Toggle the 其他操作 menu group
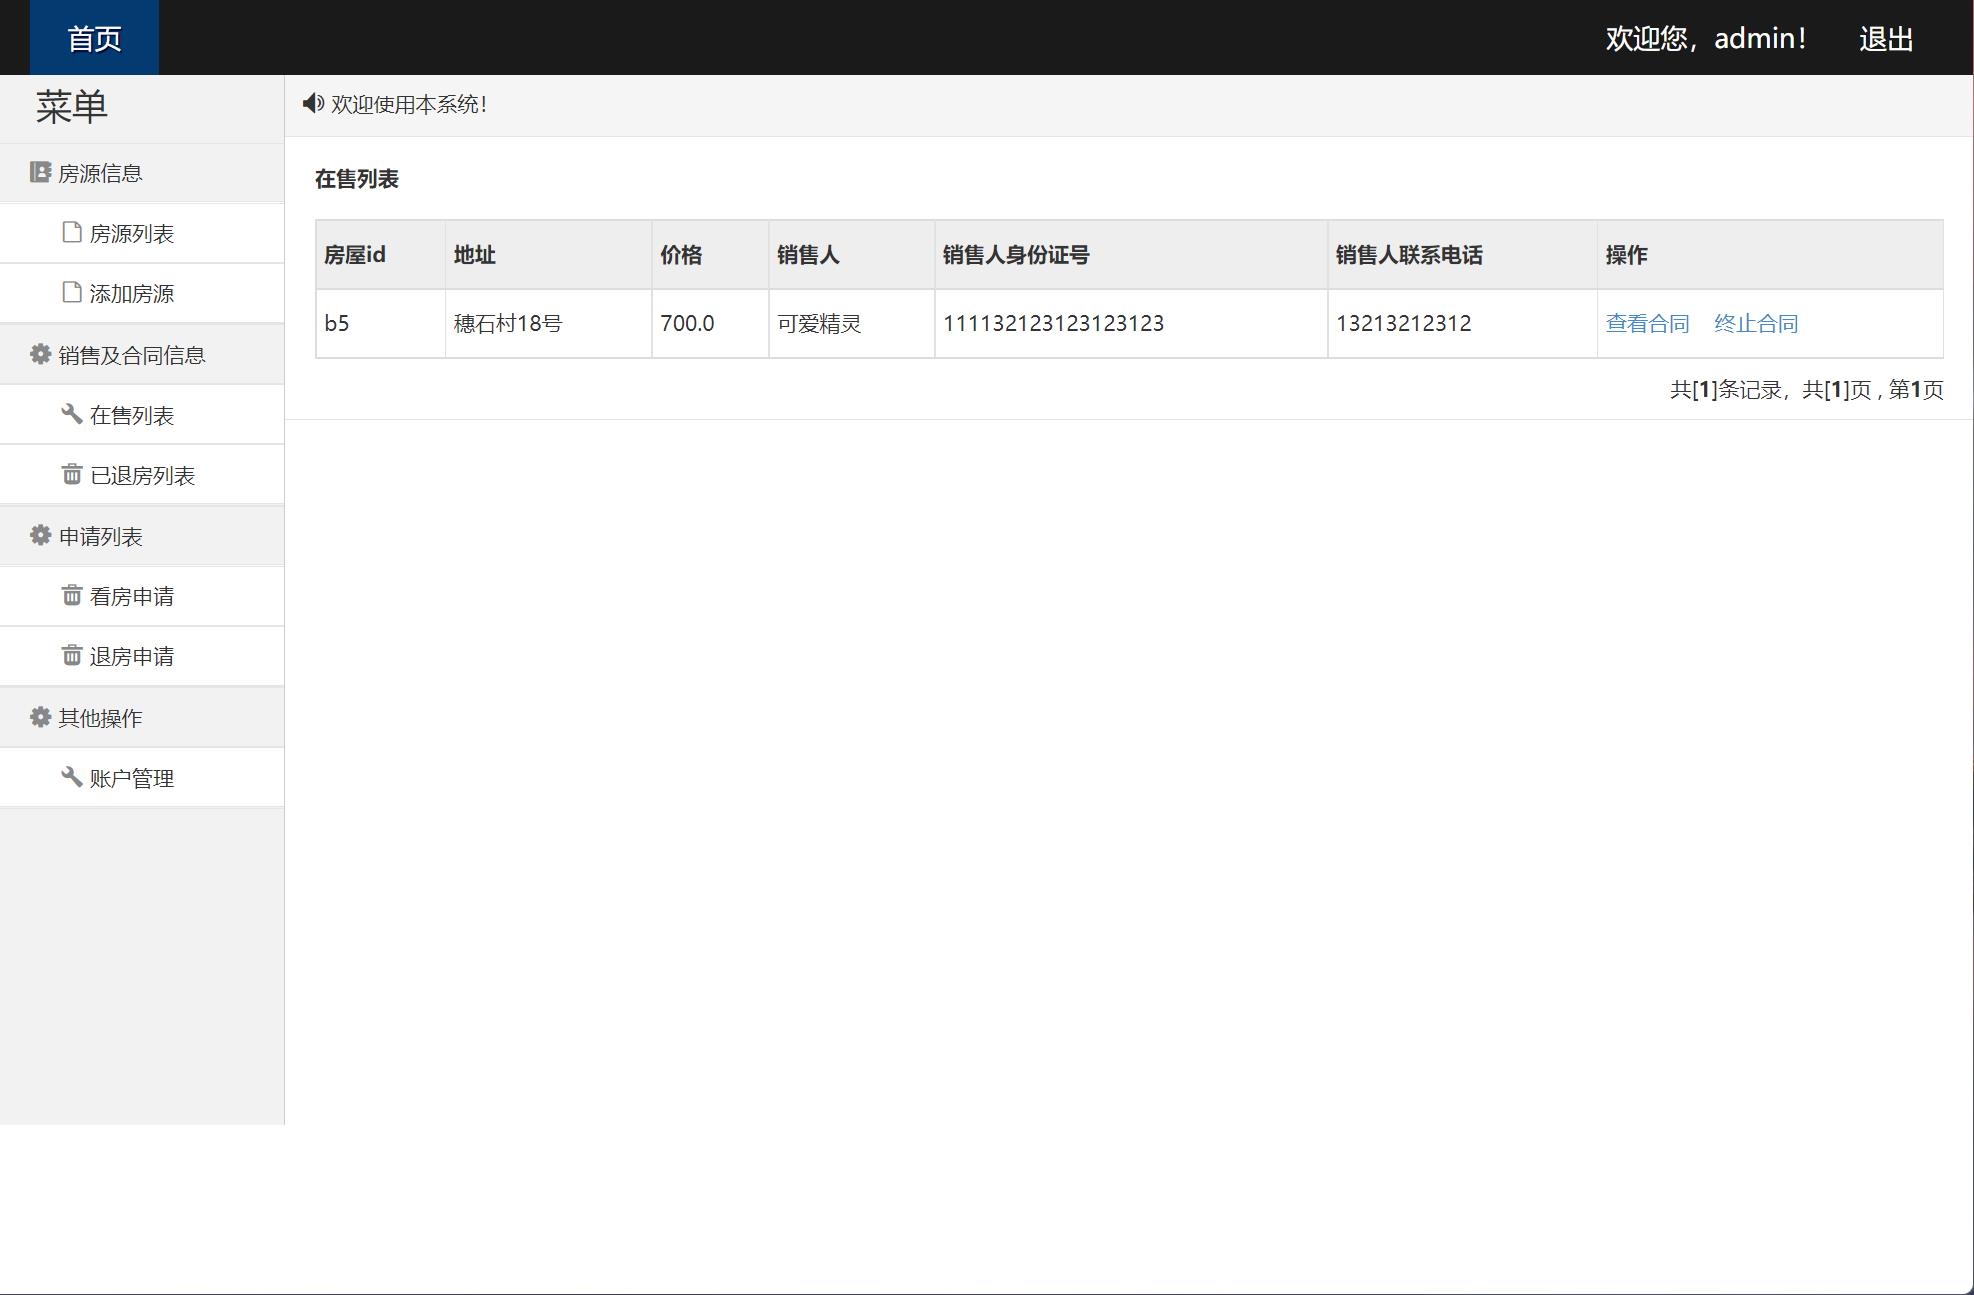Screen dimensions: 1974x1295 [x=100, y=718]
